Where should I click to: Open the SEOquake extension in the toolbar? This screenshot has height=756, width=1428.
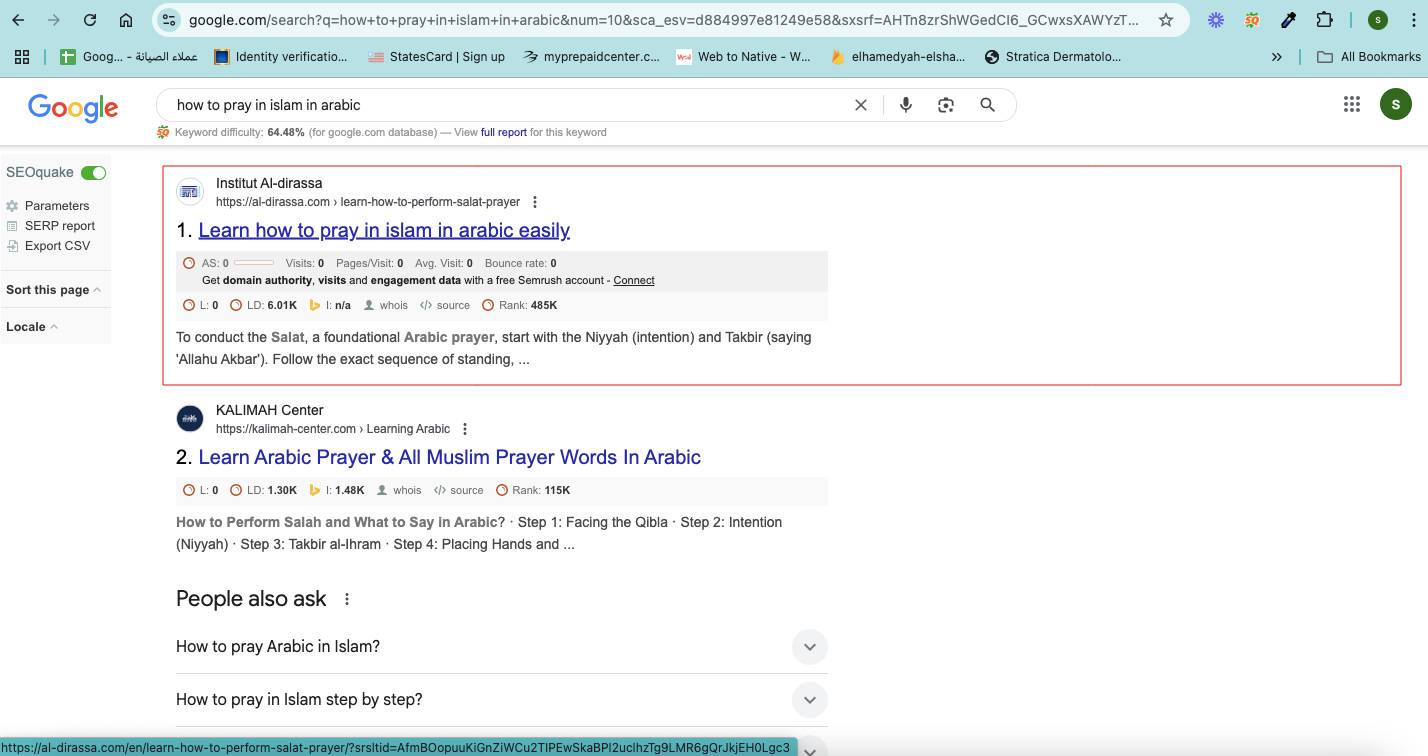(1252, 20)
